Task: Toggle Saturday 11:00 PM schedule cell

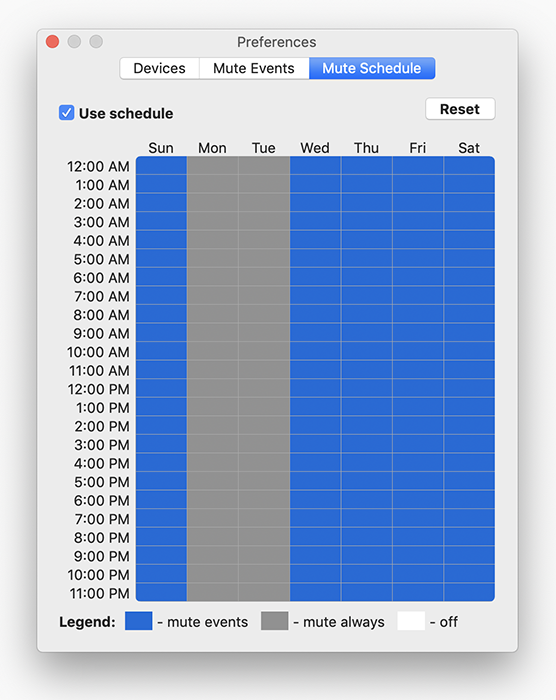Action: [x=469, y=592]
